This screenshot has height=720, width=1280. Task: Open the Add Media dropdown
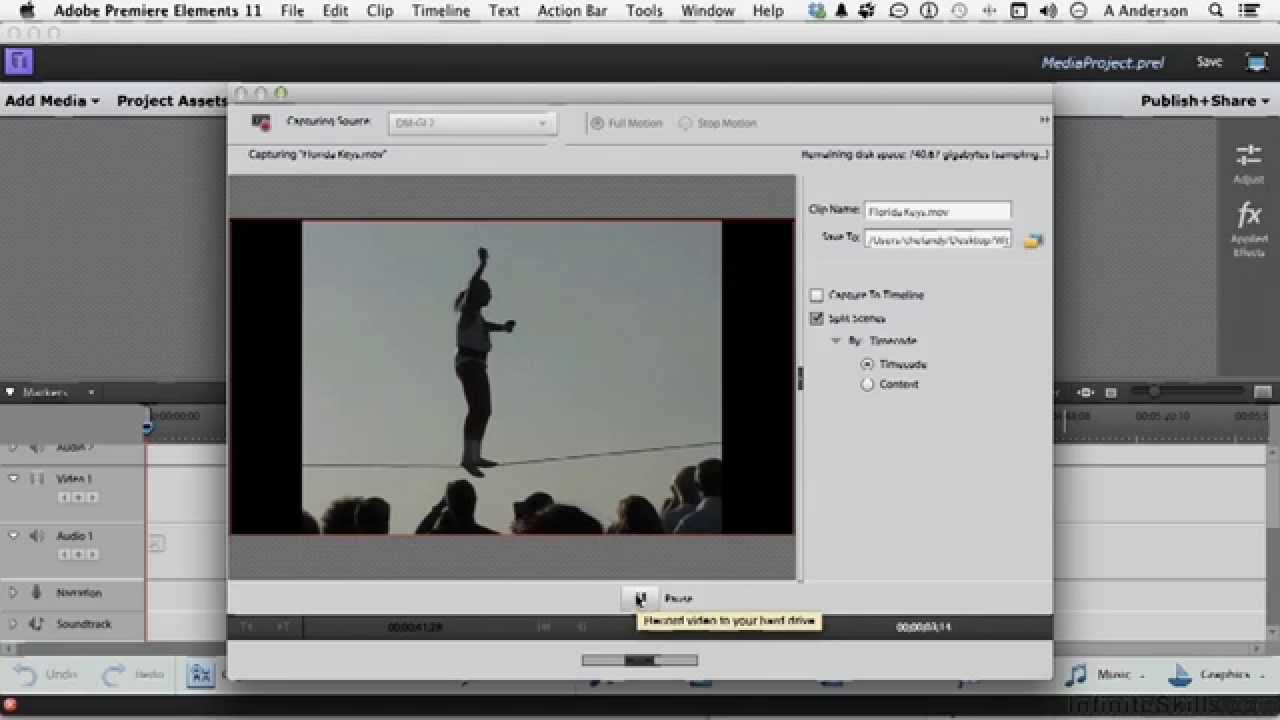click(x=52, y=101)
